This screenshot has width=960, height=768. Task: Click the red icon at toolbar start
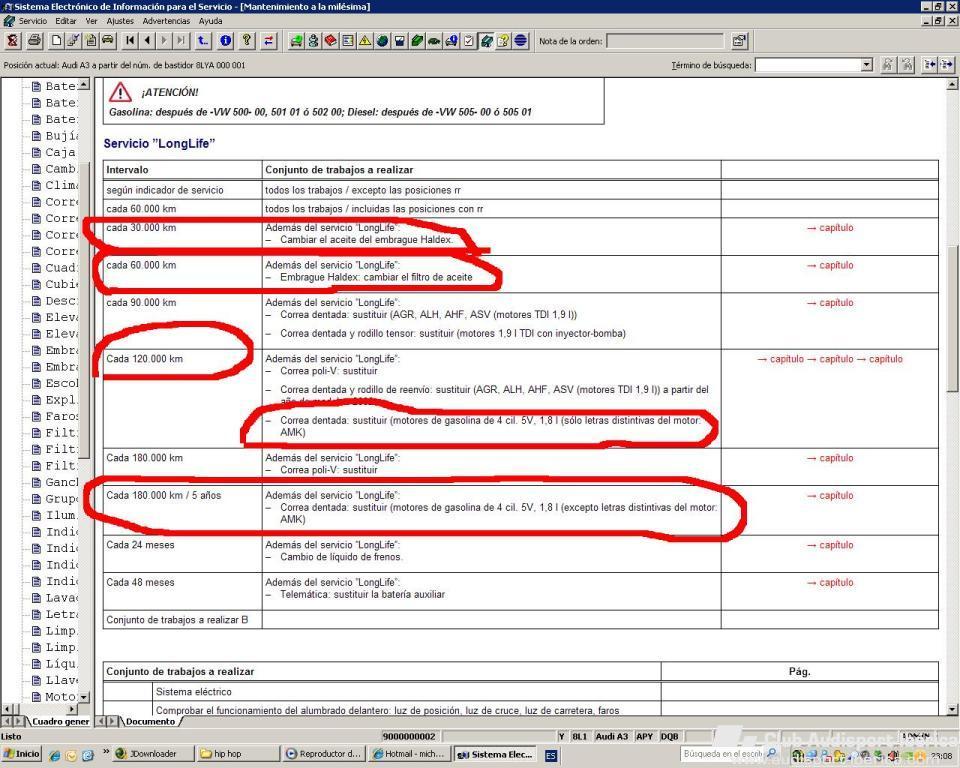(13, 41)
